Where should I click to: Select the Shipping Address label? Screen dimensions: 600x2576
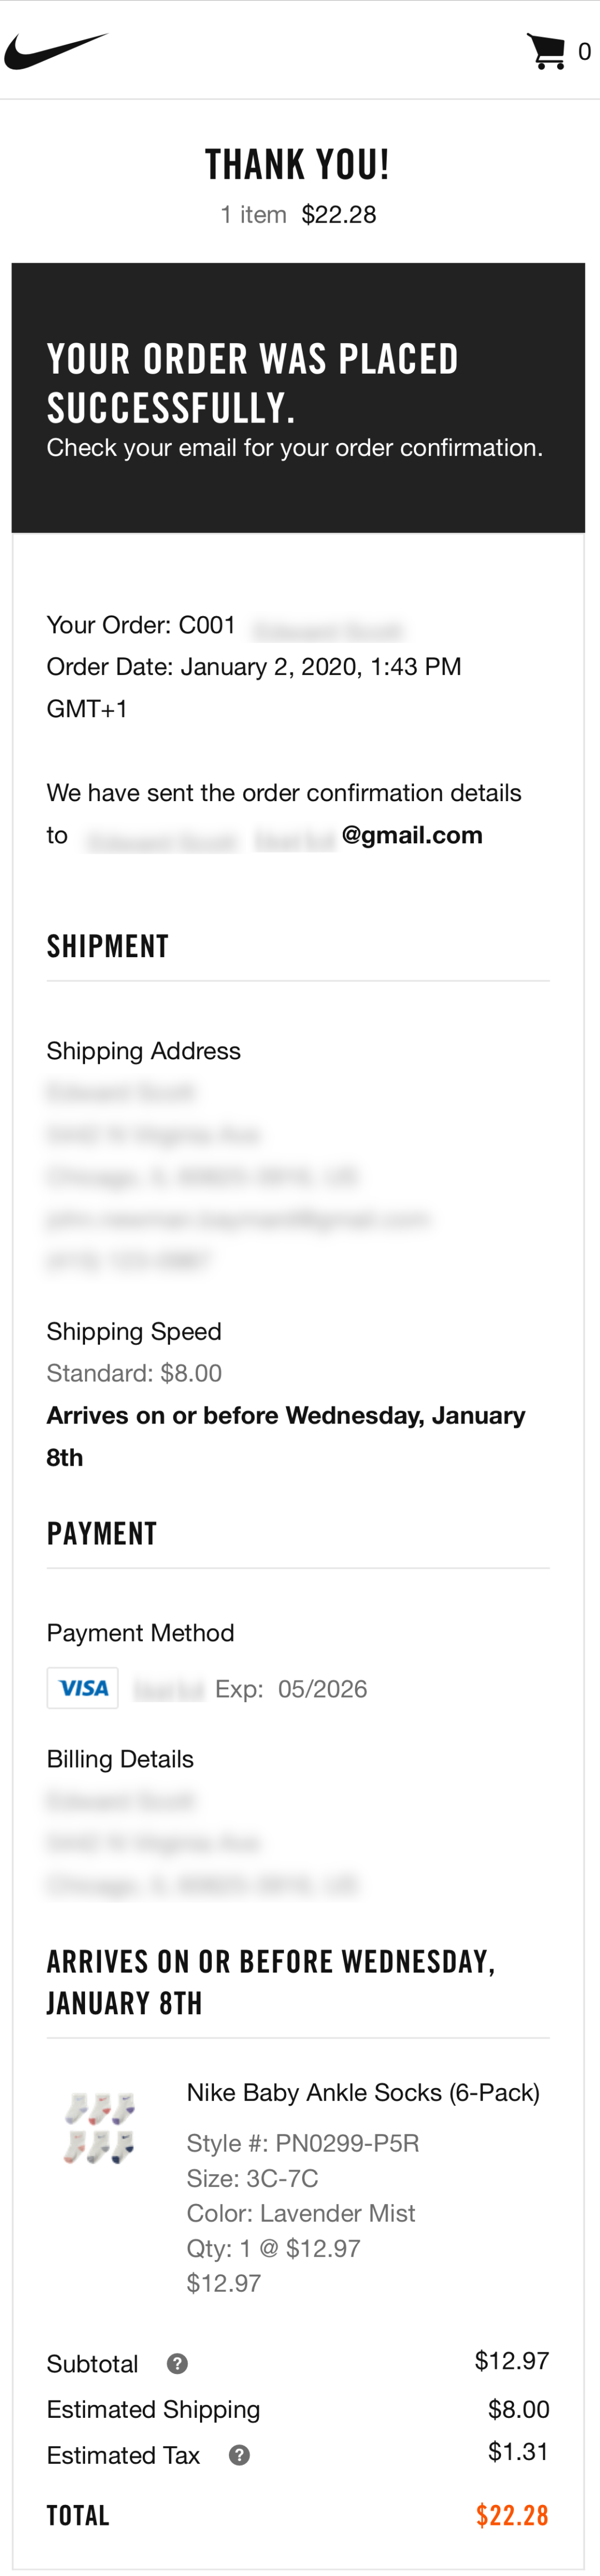(x=143, y=1051)
